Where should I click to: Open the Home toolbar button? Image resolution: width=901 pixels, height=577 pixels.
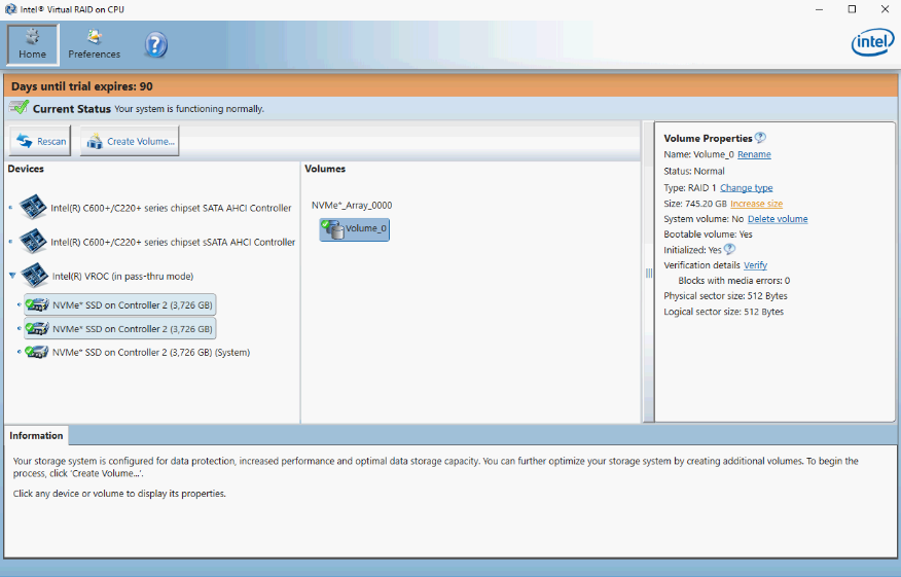pyautogui.click(x=33, y=44)
